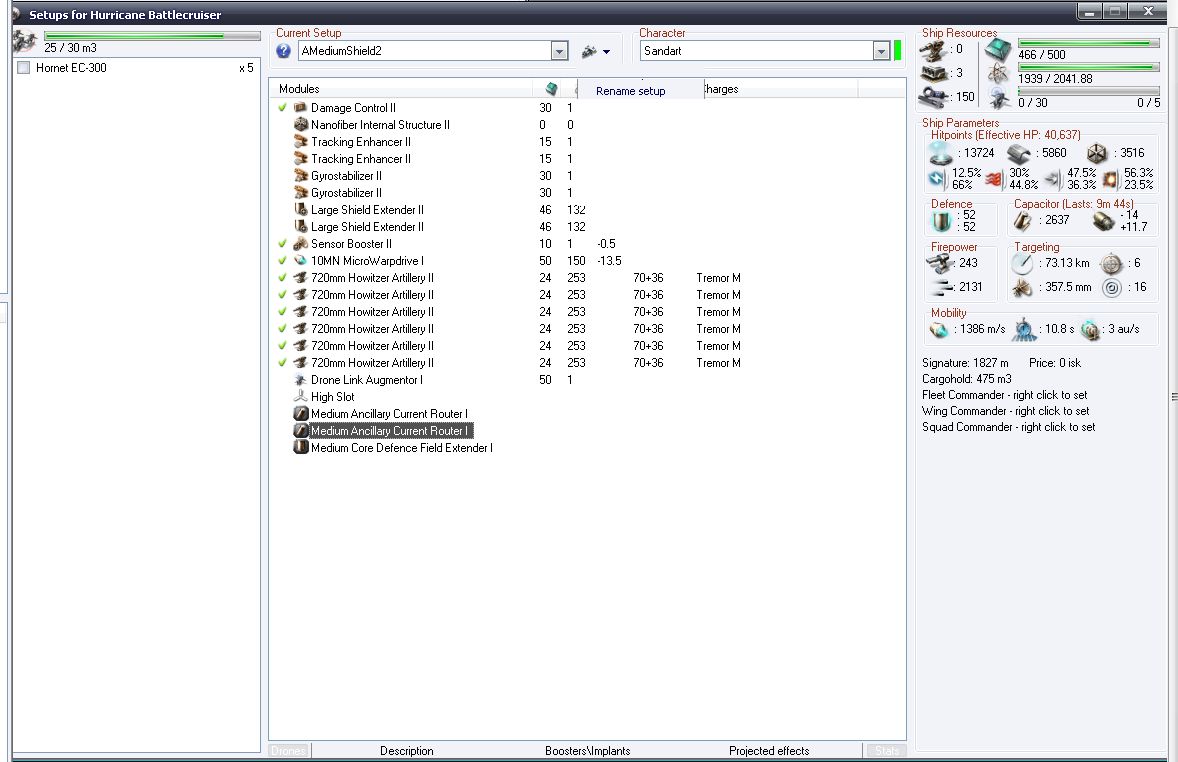Click the shield hitpoints icon

click(x=941, y=153)
